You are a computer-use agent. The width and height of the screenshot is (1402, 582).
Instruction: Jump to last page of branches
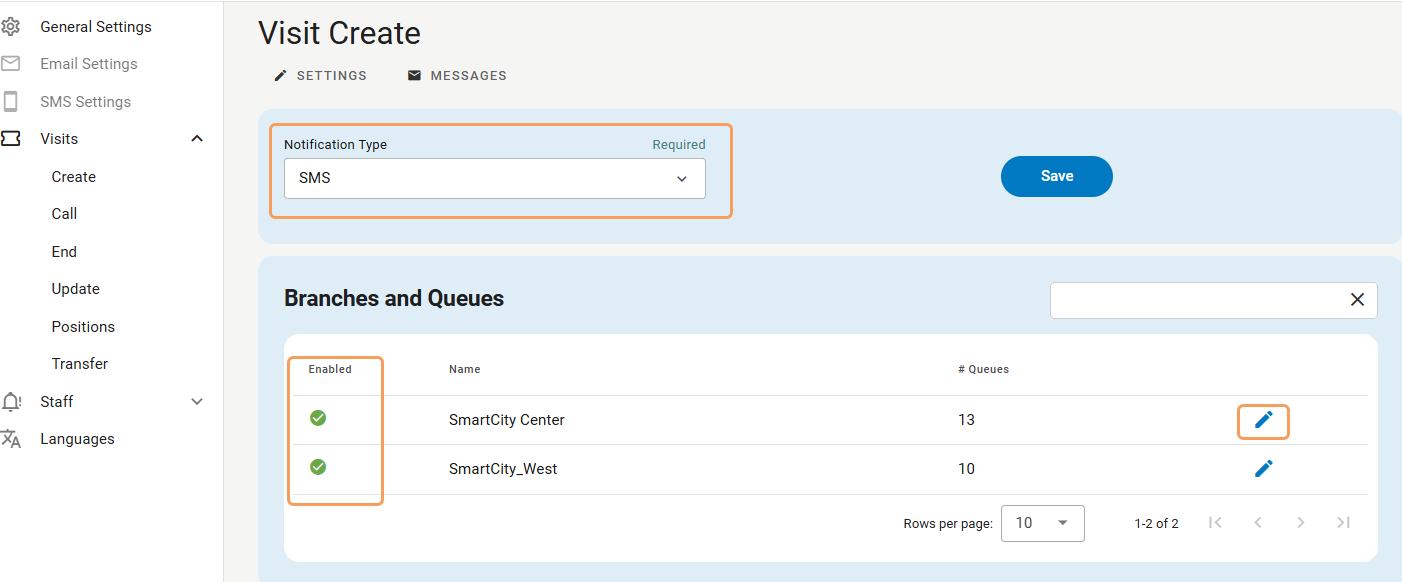pos(1343,522)
